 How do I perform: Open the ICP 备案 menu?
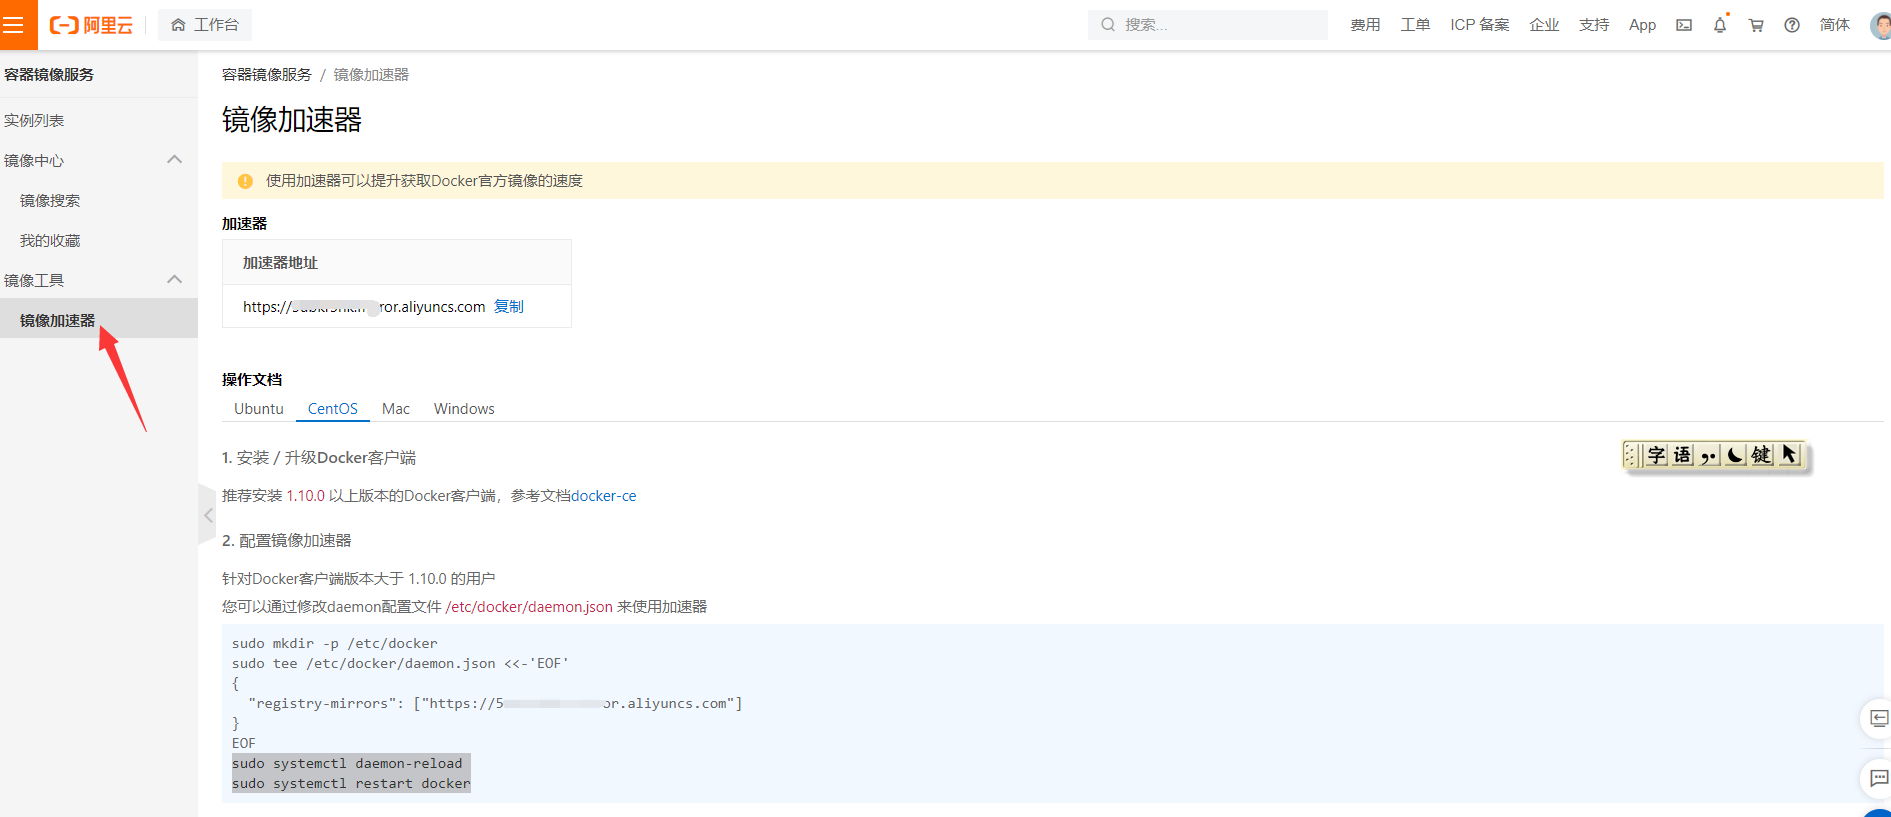click(1480, 25)
